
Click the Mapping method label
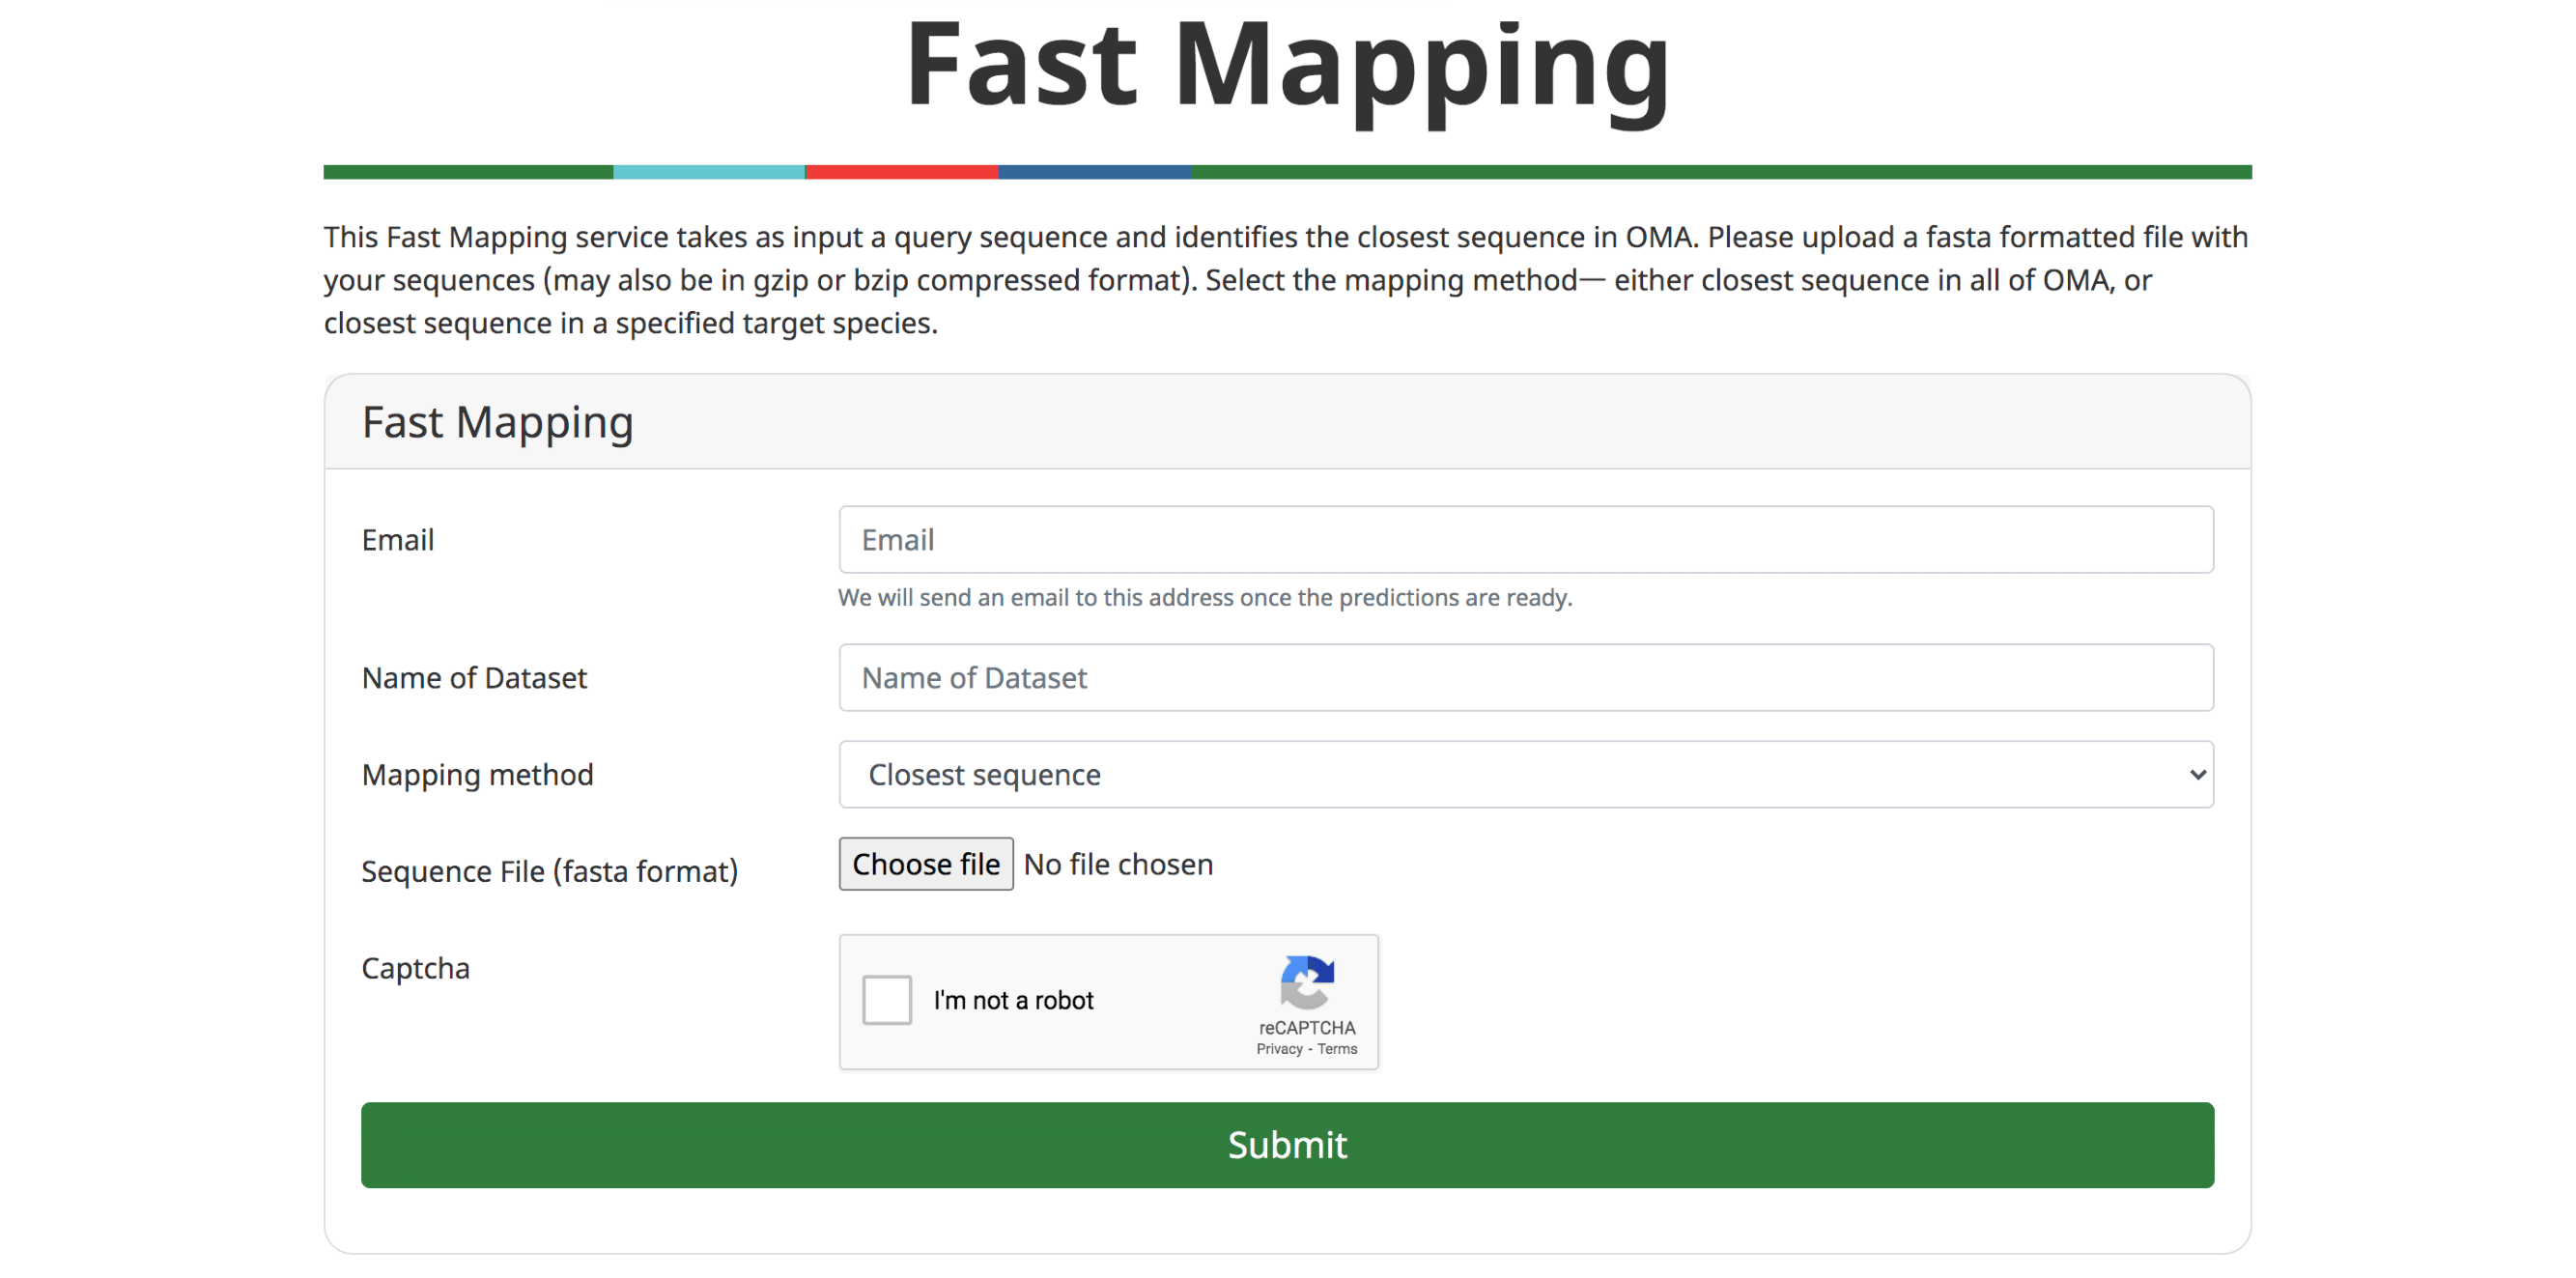click(x=477, y=774)
